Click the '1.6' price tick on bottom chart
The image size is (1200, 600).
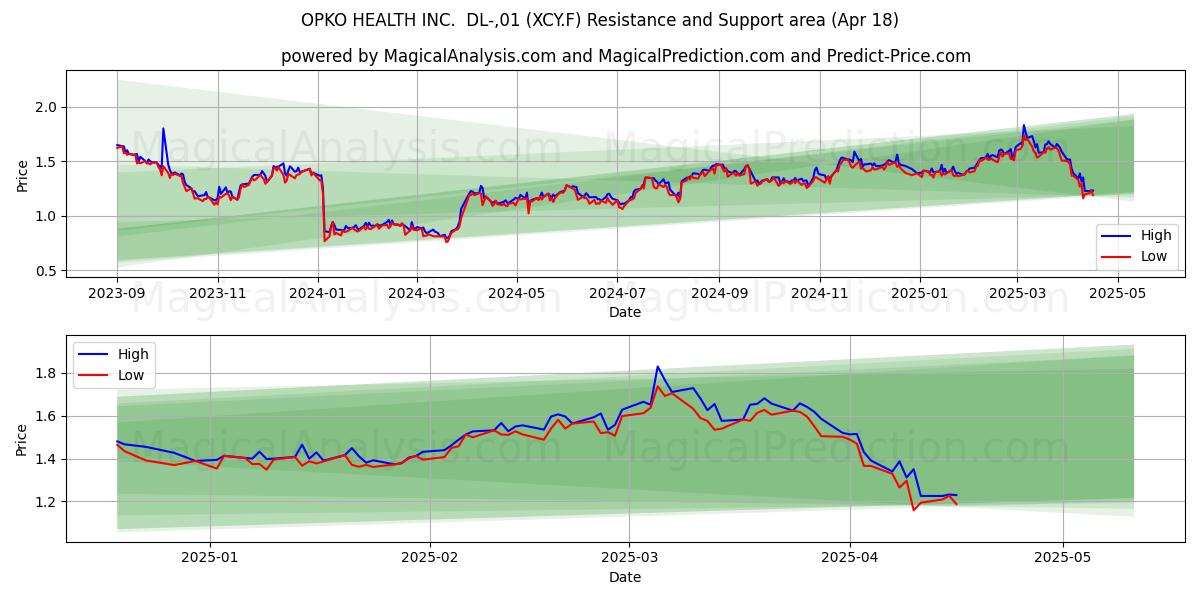(x=48, y=416)
